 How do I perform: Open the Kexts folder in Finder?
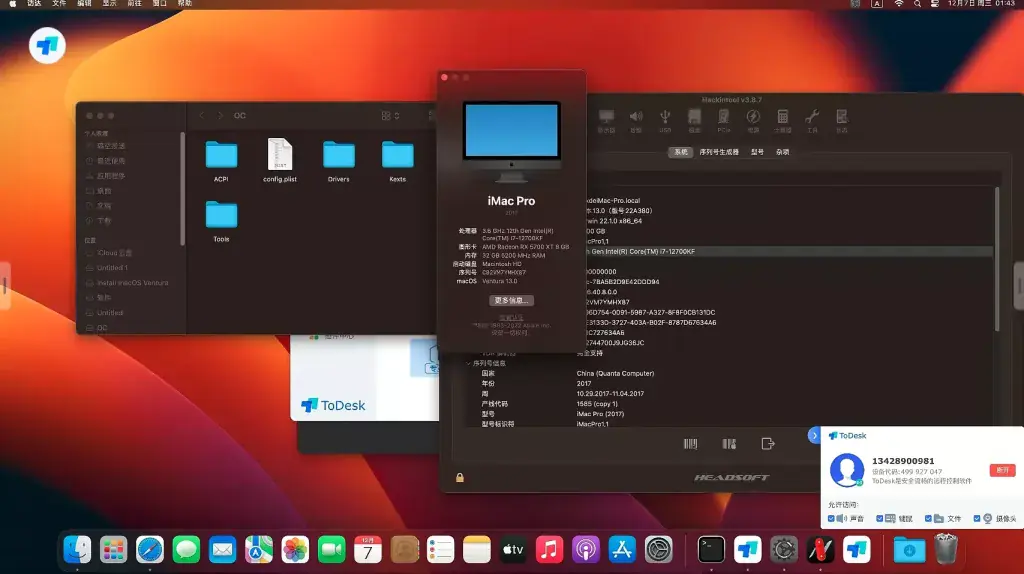(x=398, y=161)
